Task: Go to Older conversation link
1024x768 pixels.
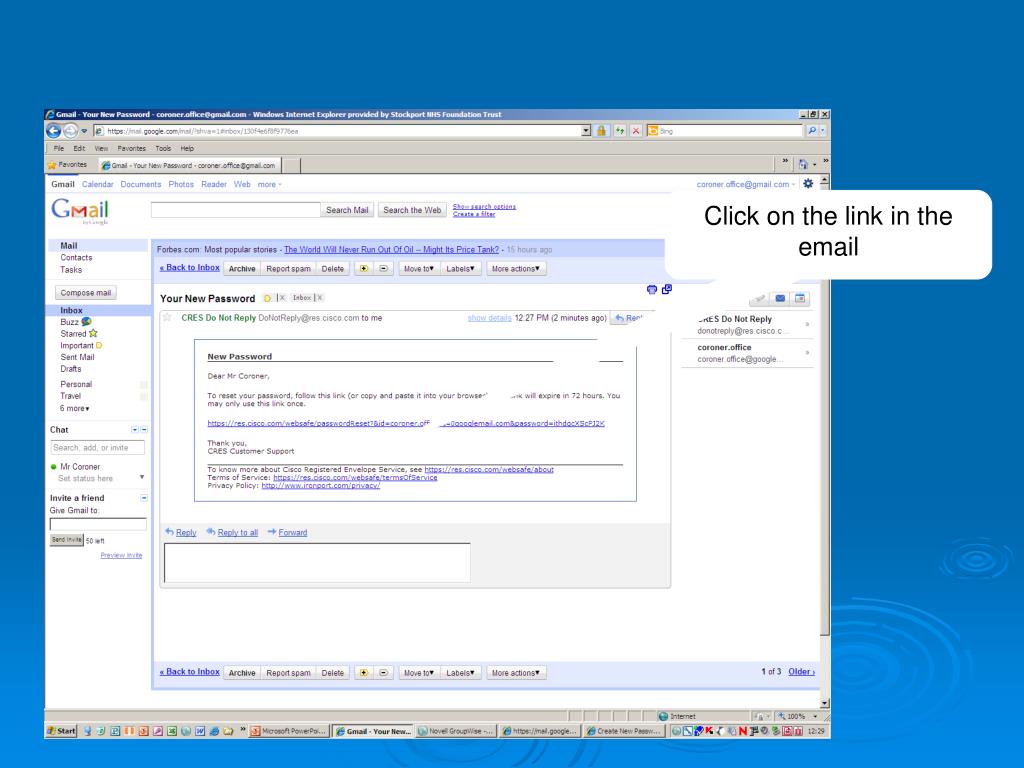Action: 801,671
